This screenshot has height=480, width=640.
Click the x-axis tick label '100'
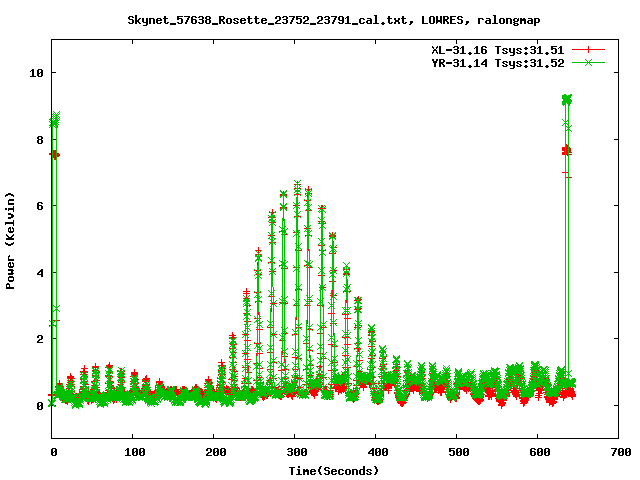click(135, 452)
